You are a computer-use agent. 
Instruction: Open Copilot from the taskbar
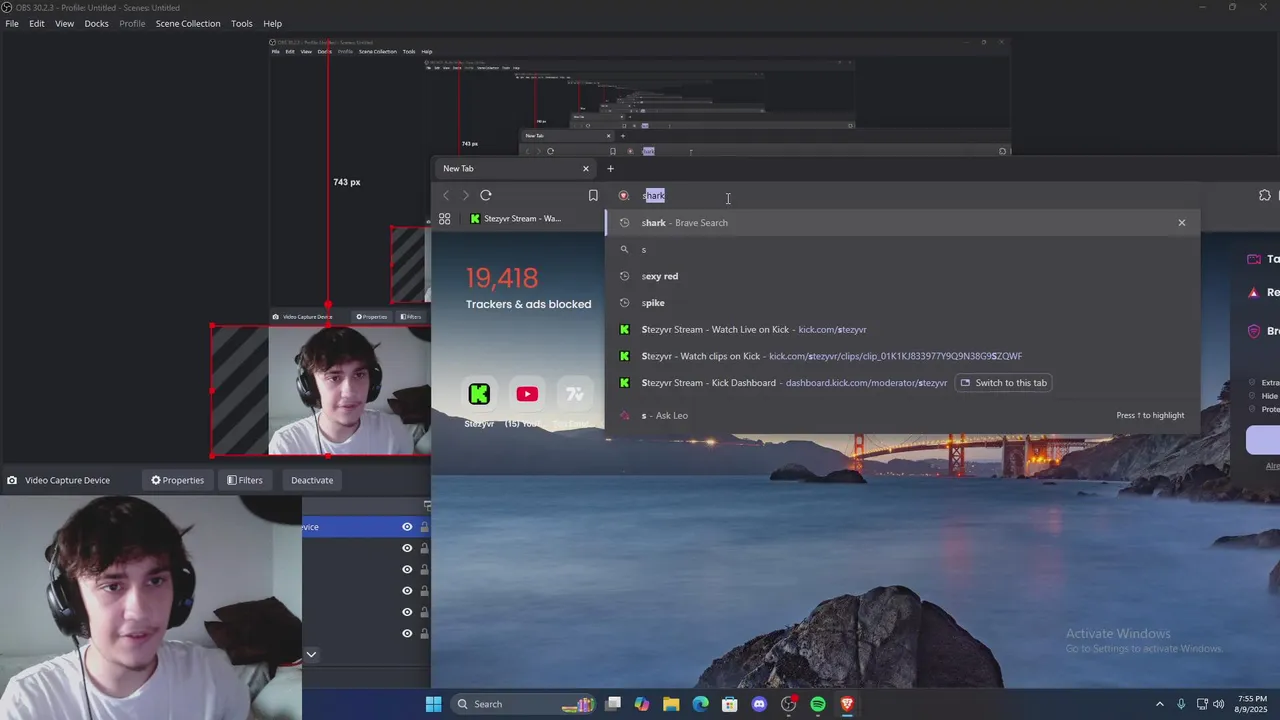click(642, 704)
